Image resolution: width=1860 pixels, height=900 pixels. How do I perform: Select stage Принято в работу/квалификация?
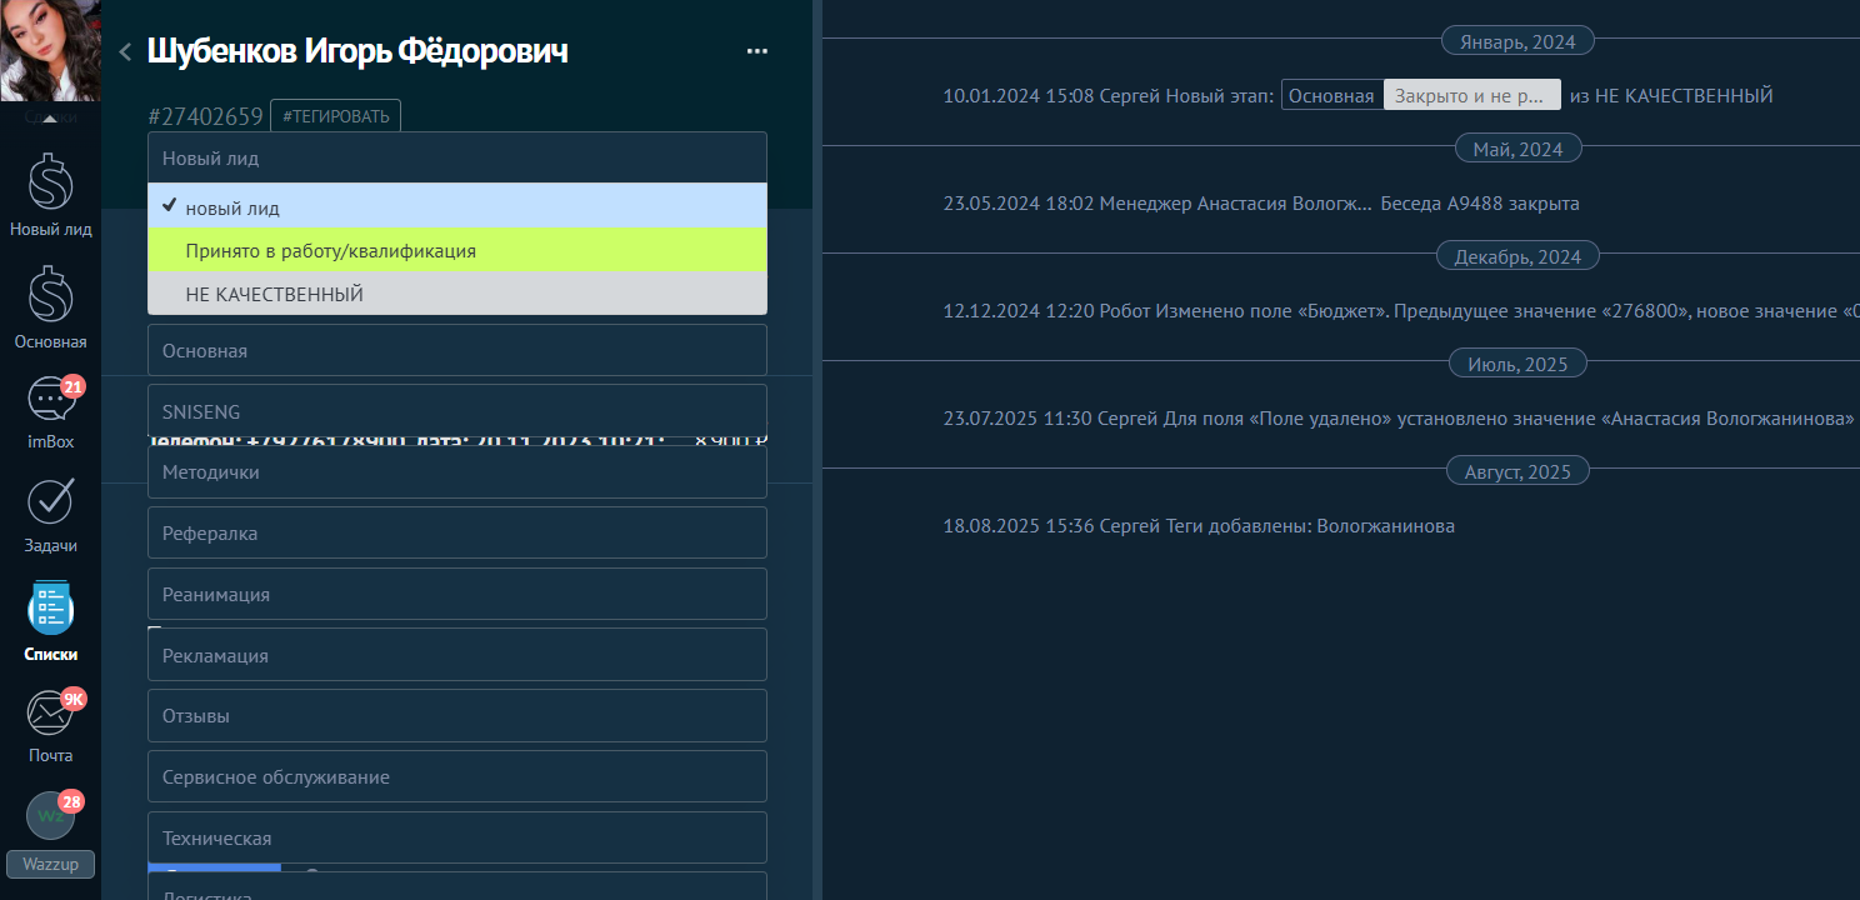457,251
